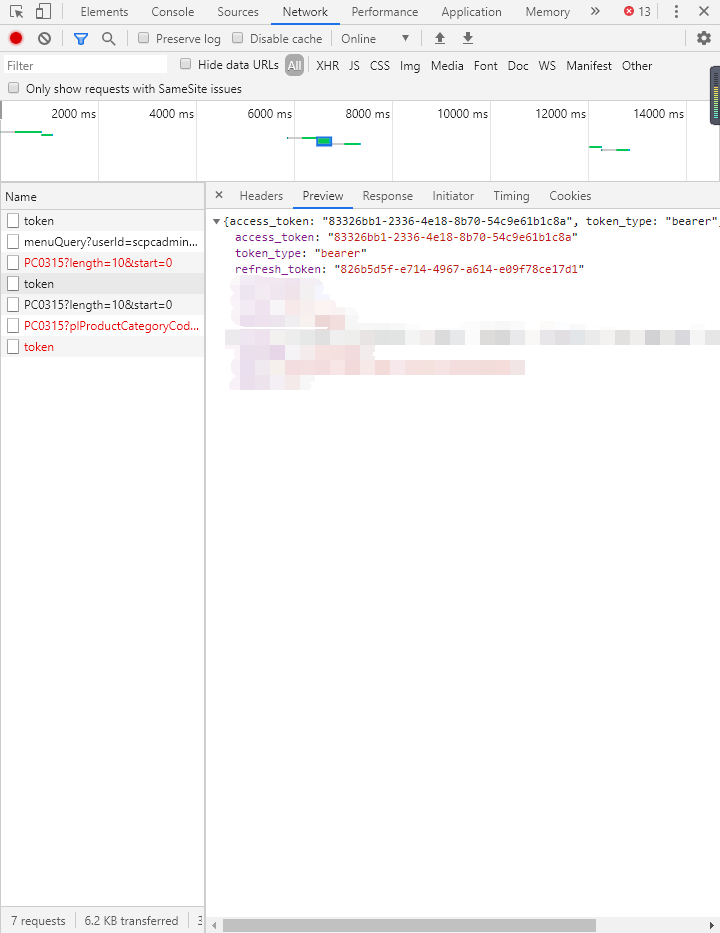This screenshot has height=933, width=720.
Task: Select the Network tab
Action: (305, 12)
